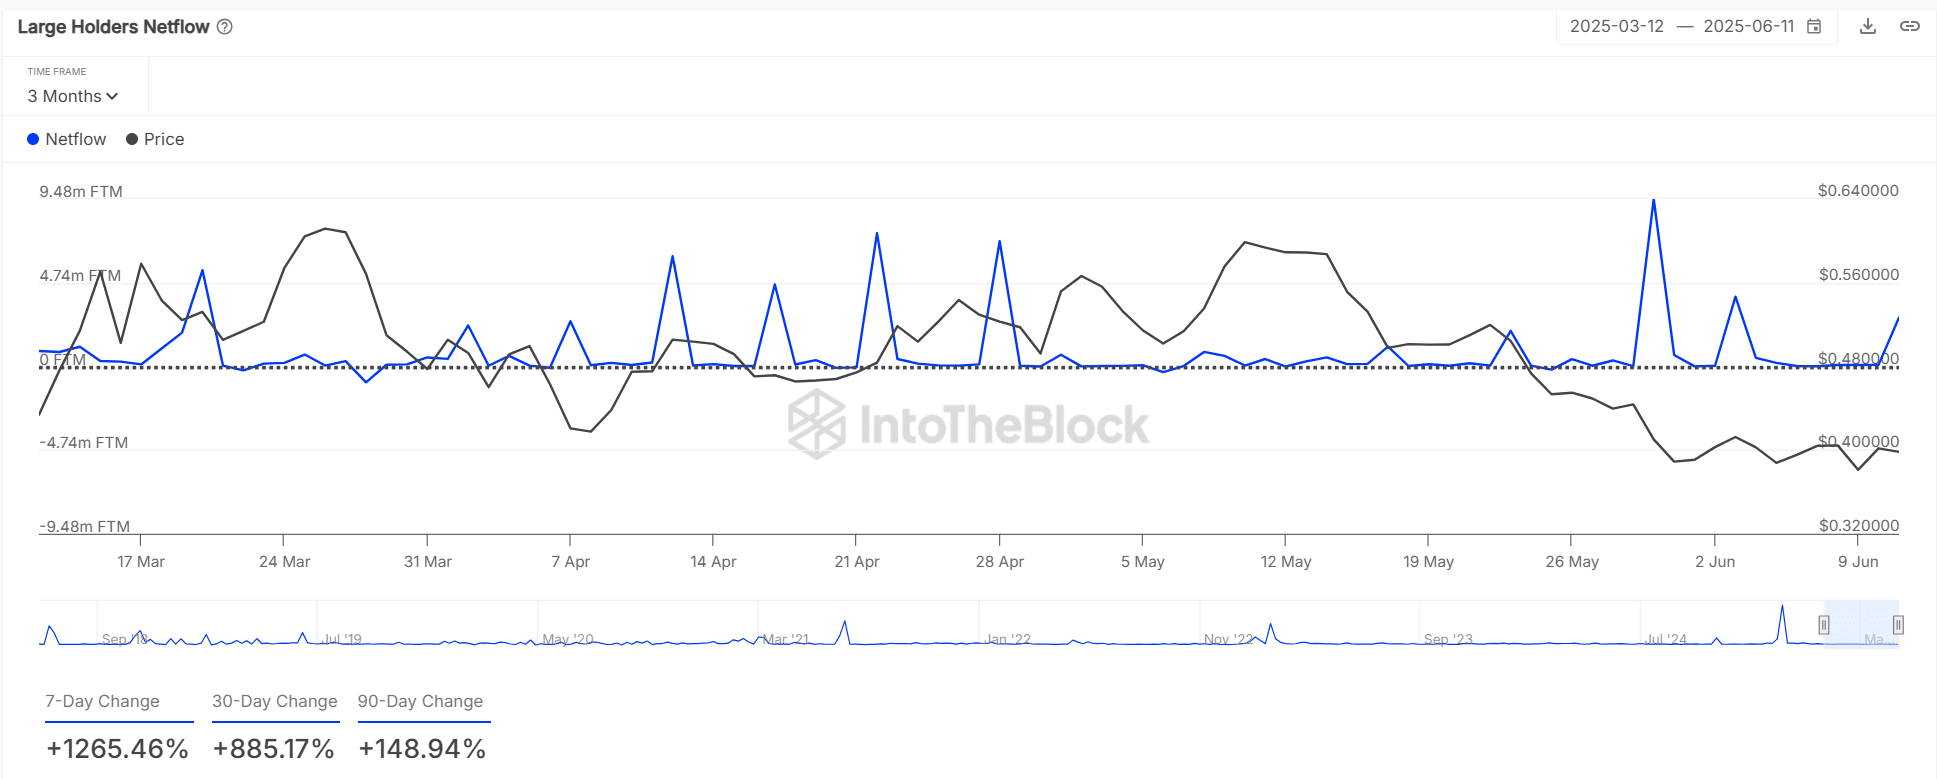
Task: Click Jan '22 in the navigator timeline
Action: 1007,639
